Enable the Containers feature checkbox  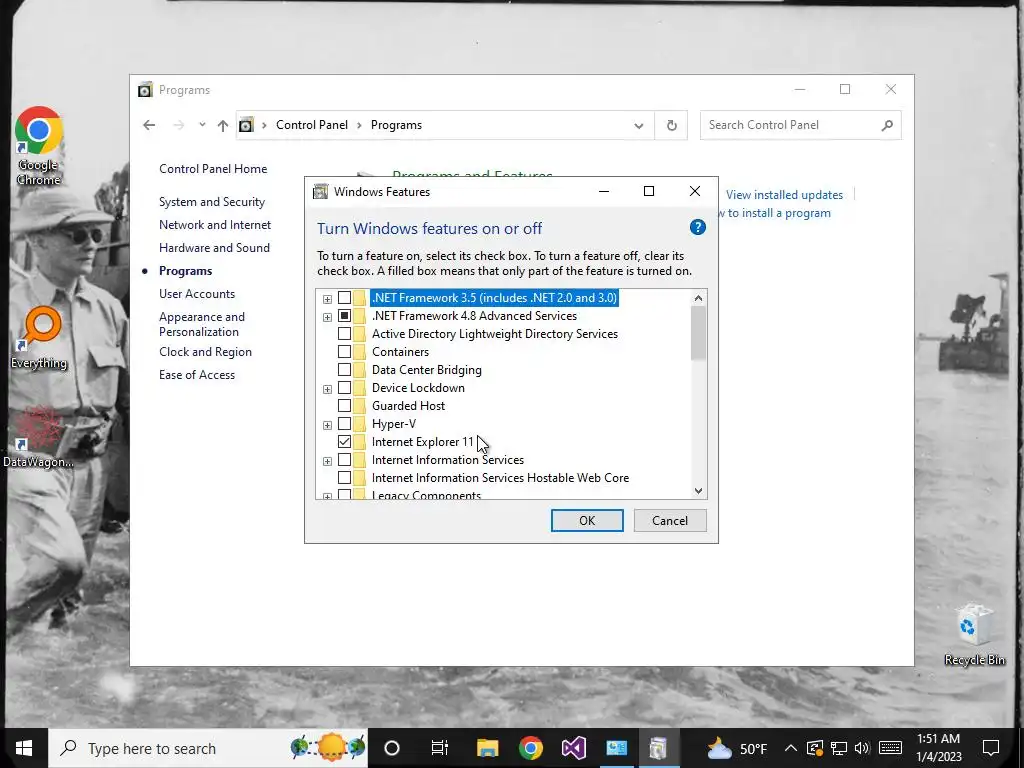(x=344, y=352)
